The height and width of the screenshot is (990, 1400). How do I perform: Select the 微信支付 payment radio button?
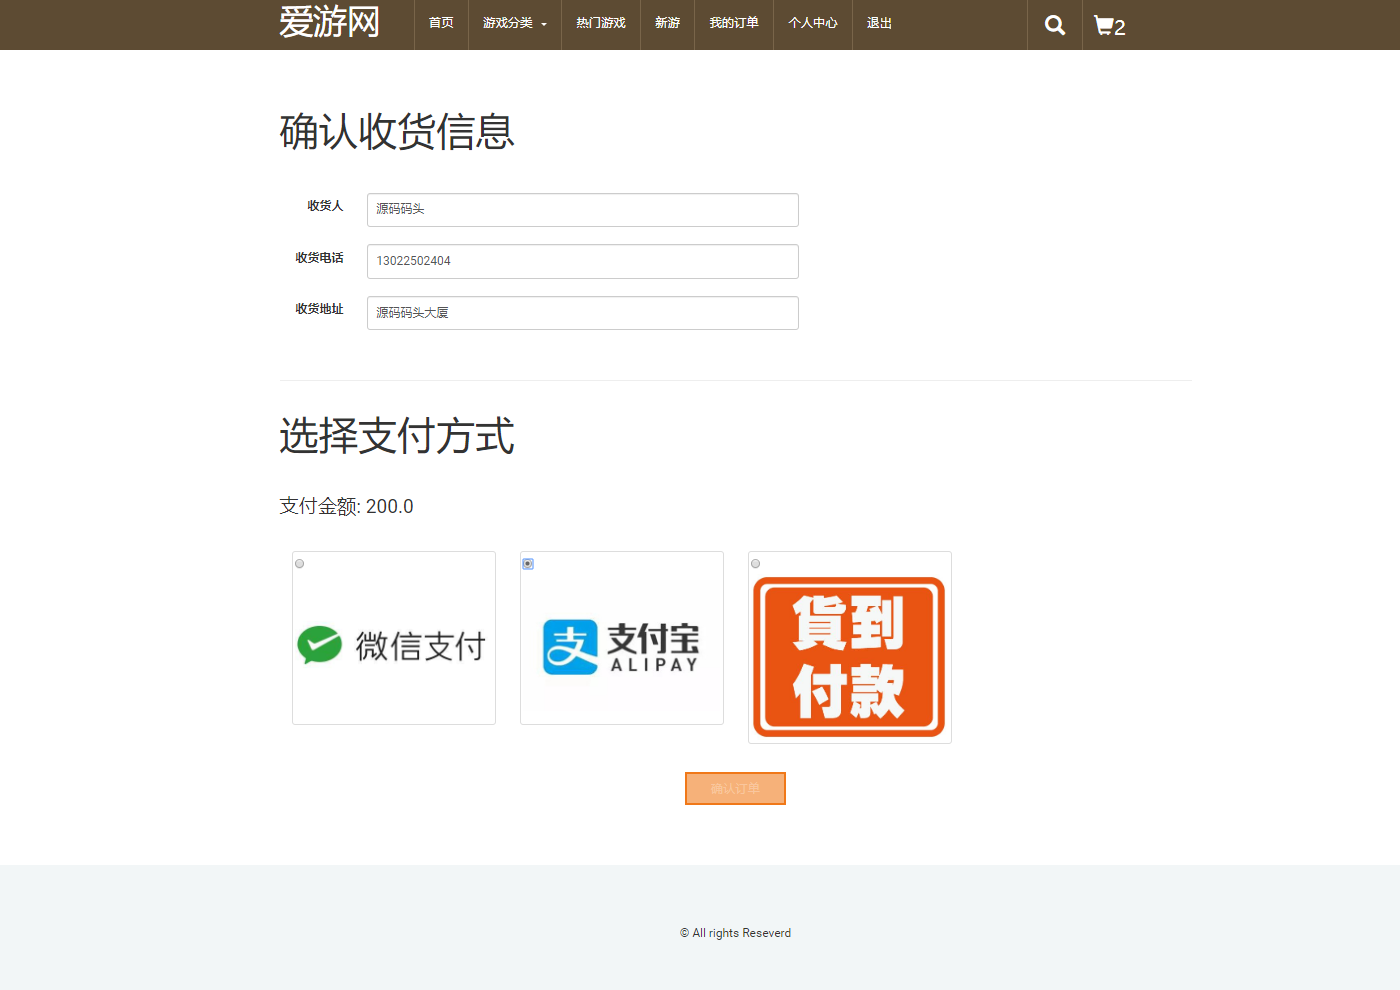299,563
